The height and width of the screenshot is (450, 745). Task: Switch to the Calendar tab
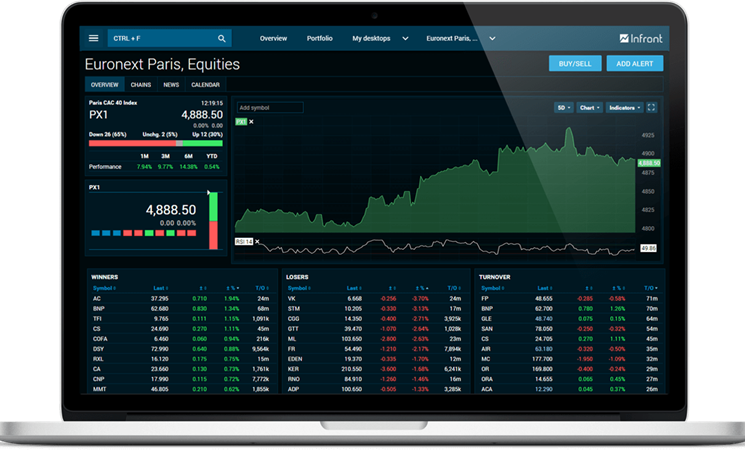tap(205, 85)
